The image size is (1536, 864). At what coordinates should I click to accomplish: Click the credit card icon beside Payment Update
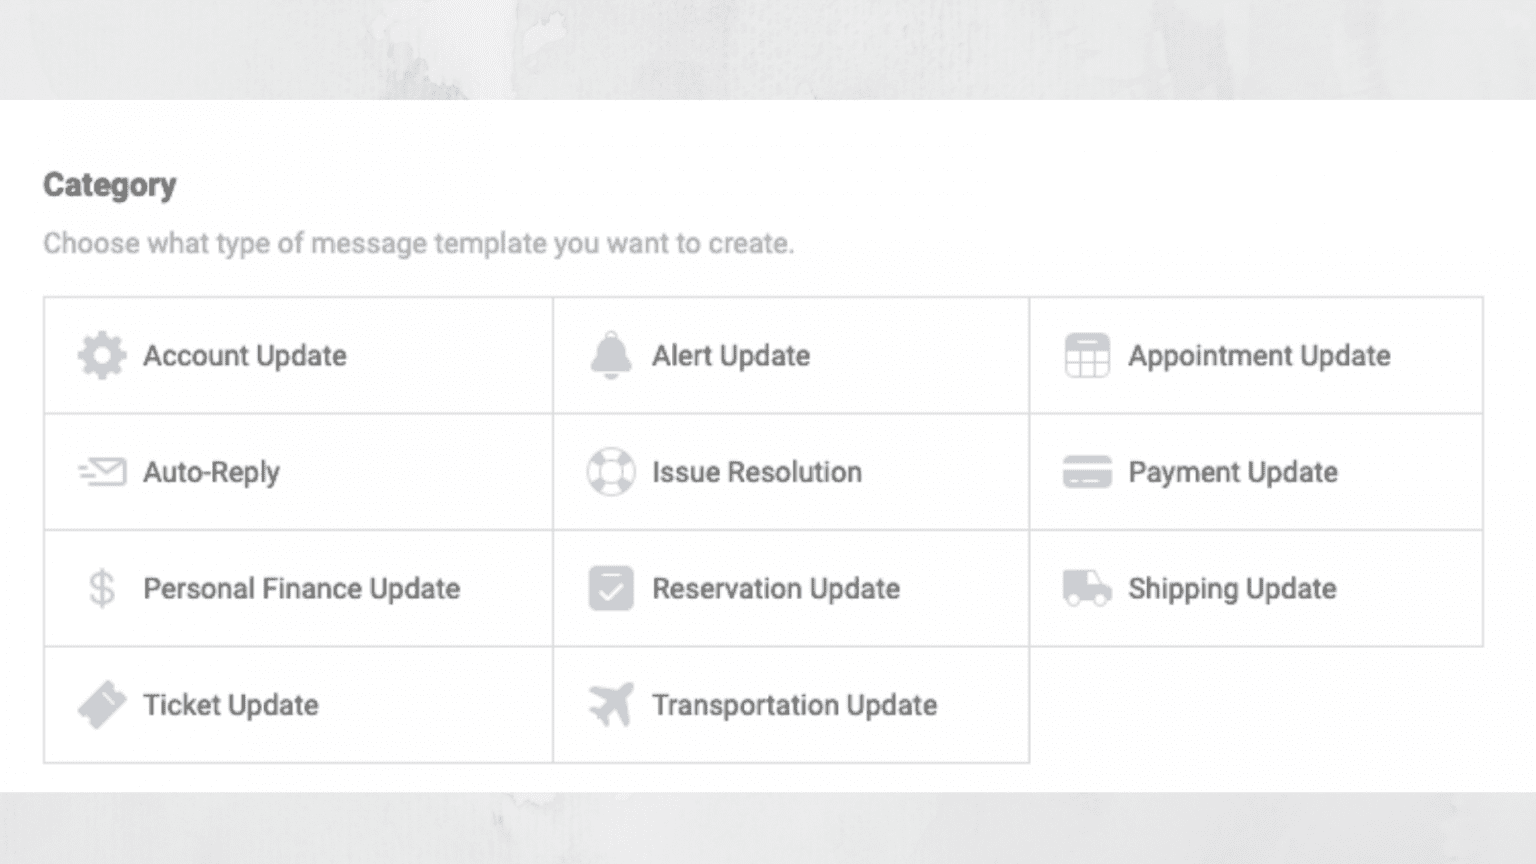click(x=1089, y=471)
